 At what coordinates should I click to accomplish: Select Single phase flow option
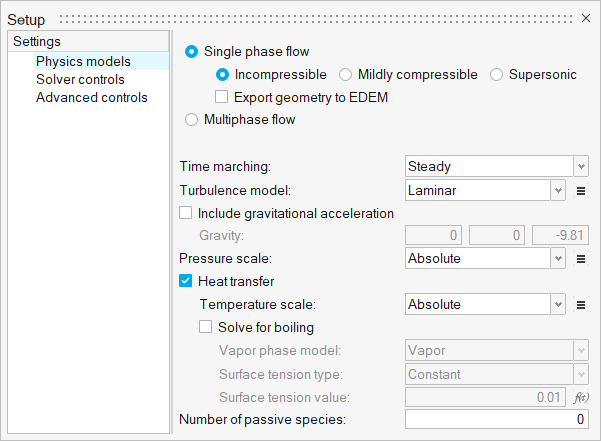pos(192,51)
